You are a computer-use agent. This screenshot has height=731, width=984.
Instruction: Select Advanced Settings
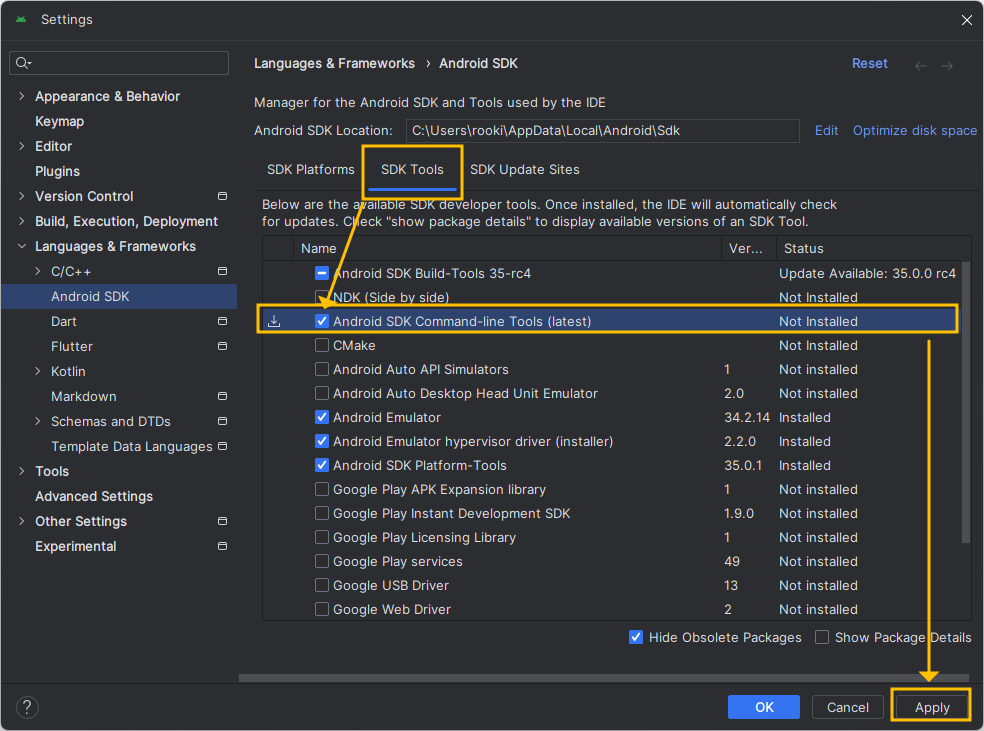pos(94,496)
